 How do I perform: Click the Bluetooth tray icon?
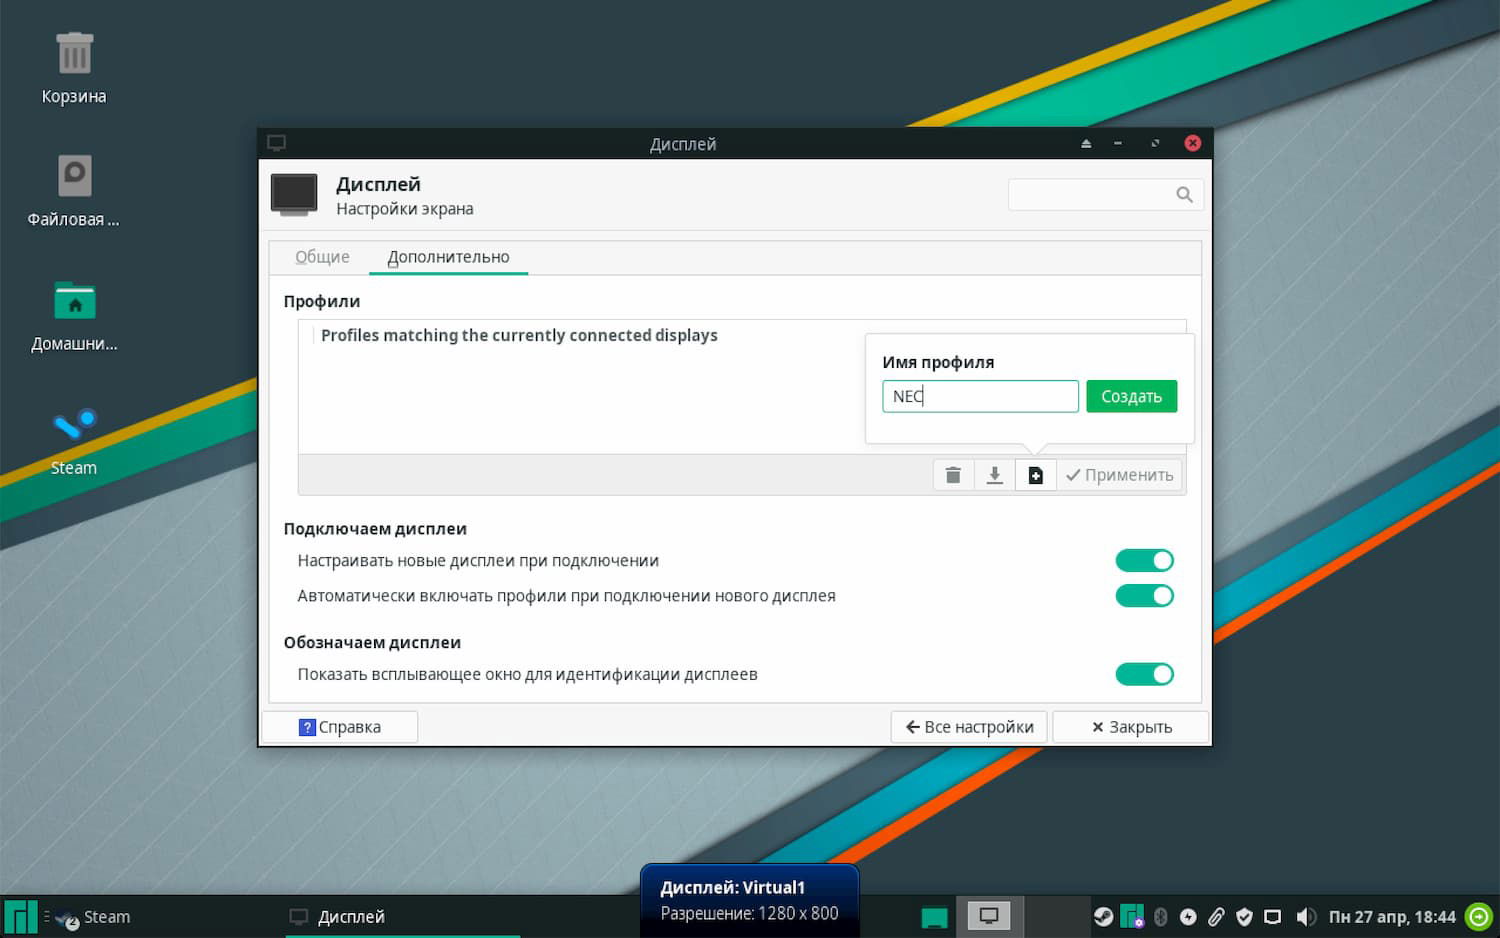click(x=1160, y=917)
